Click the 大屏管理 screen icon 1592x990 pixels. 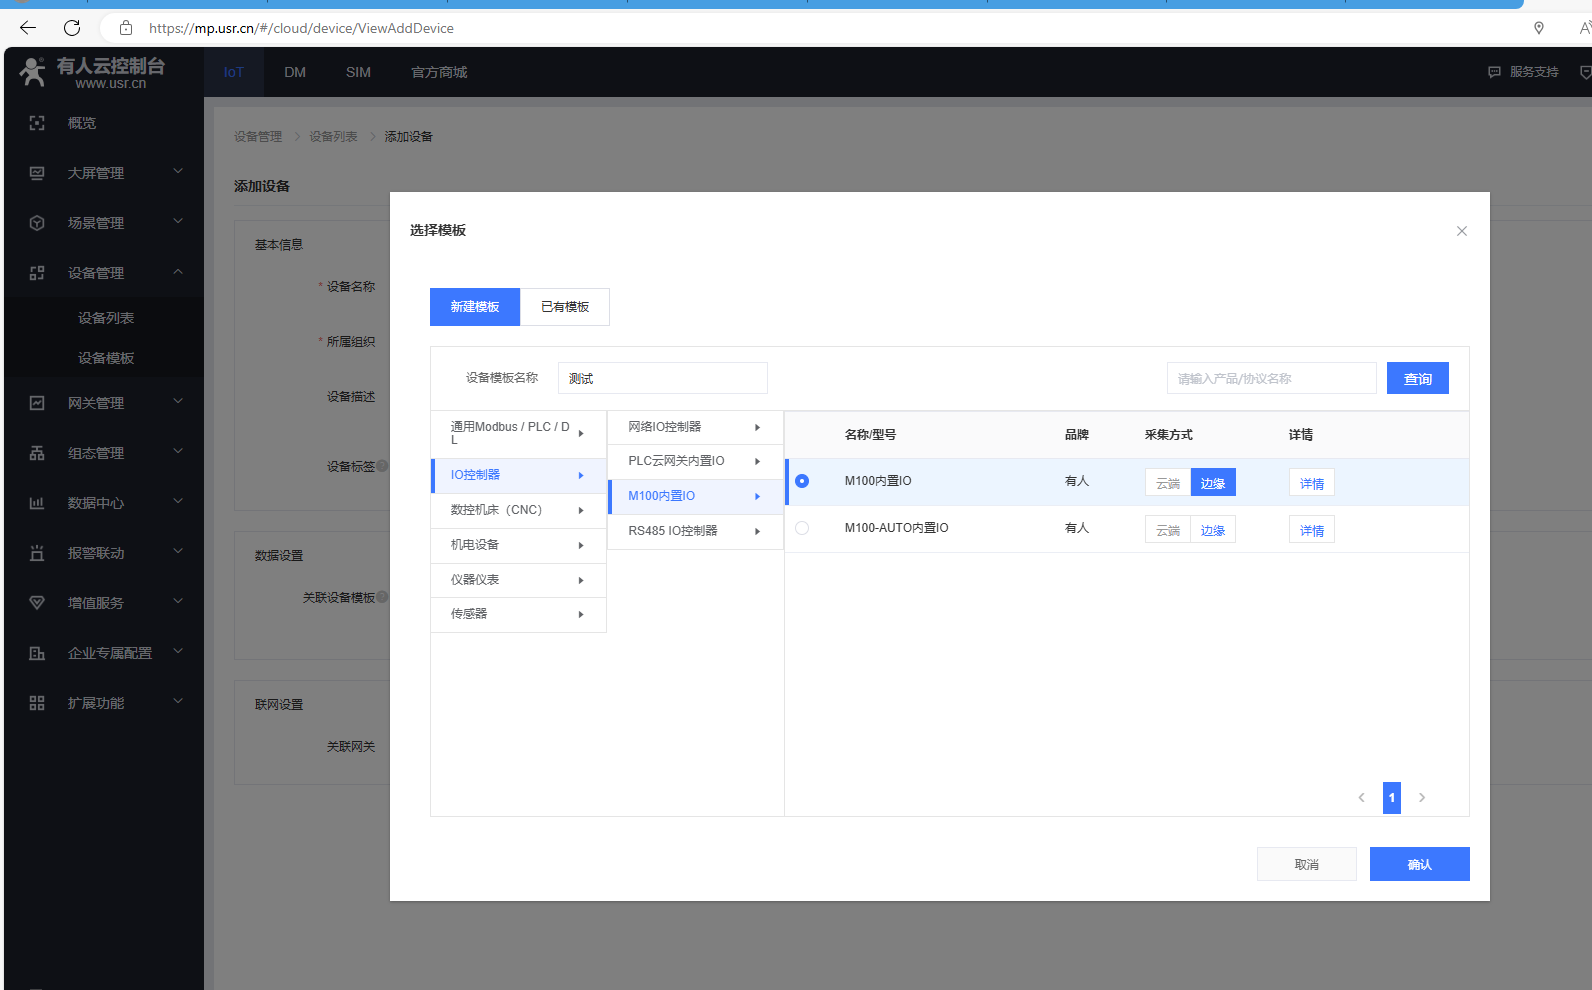(37, 173)
